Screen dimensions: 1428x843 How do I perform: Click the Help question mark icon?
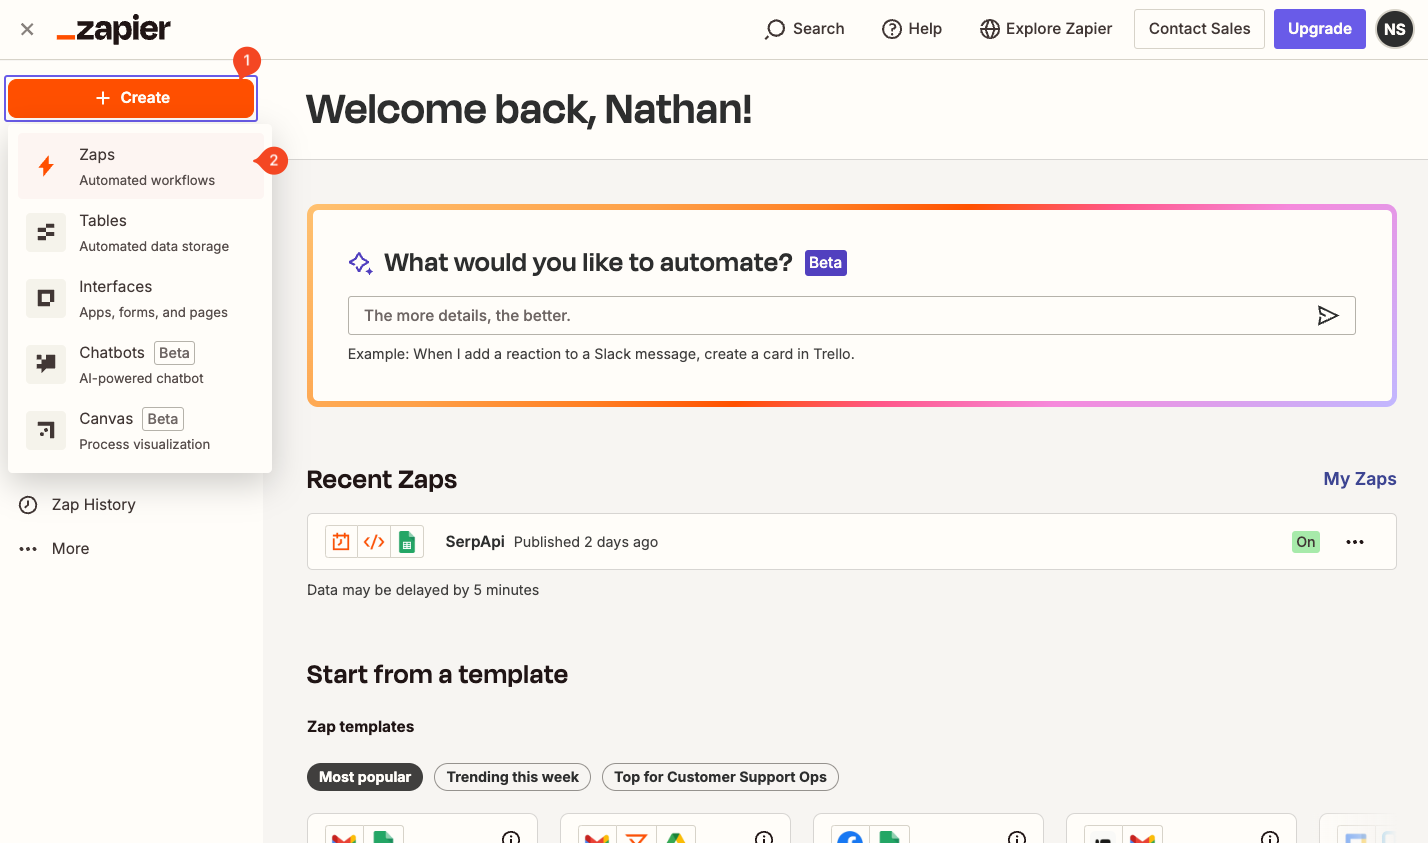892,29
